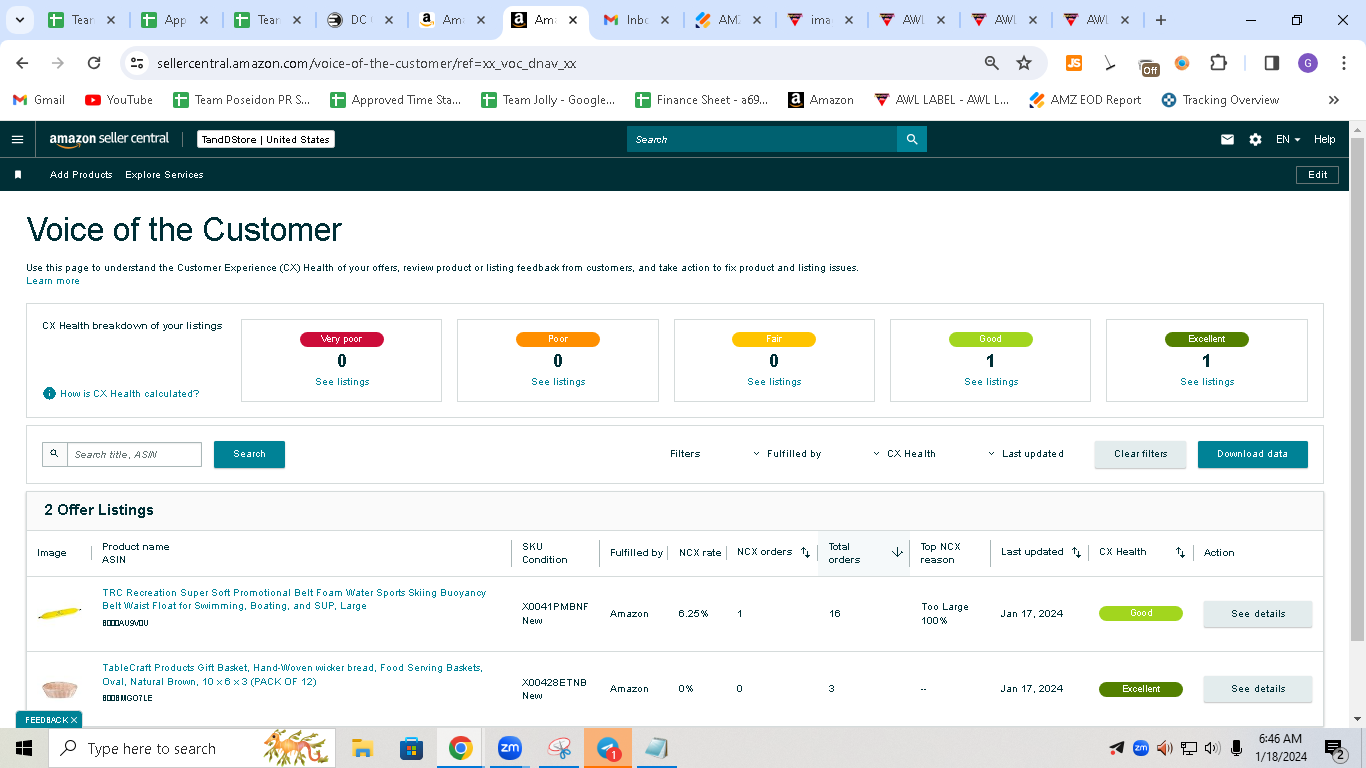Open the Windows Start menu
Viewport: 1366px width, 768px height.
pyautogui.click(x=24, y=748)
